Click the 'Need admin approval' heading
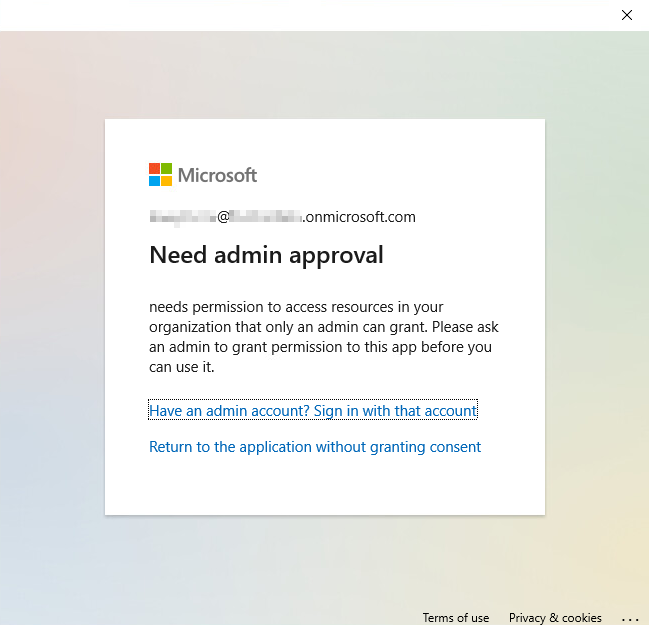 pos(266,255)
